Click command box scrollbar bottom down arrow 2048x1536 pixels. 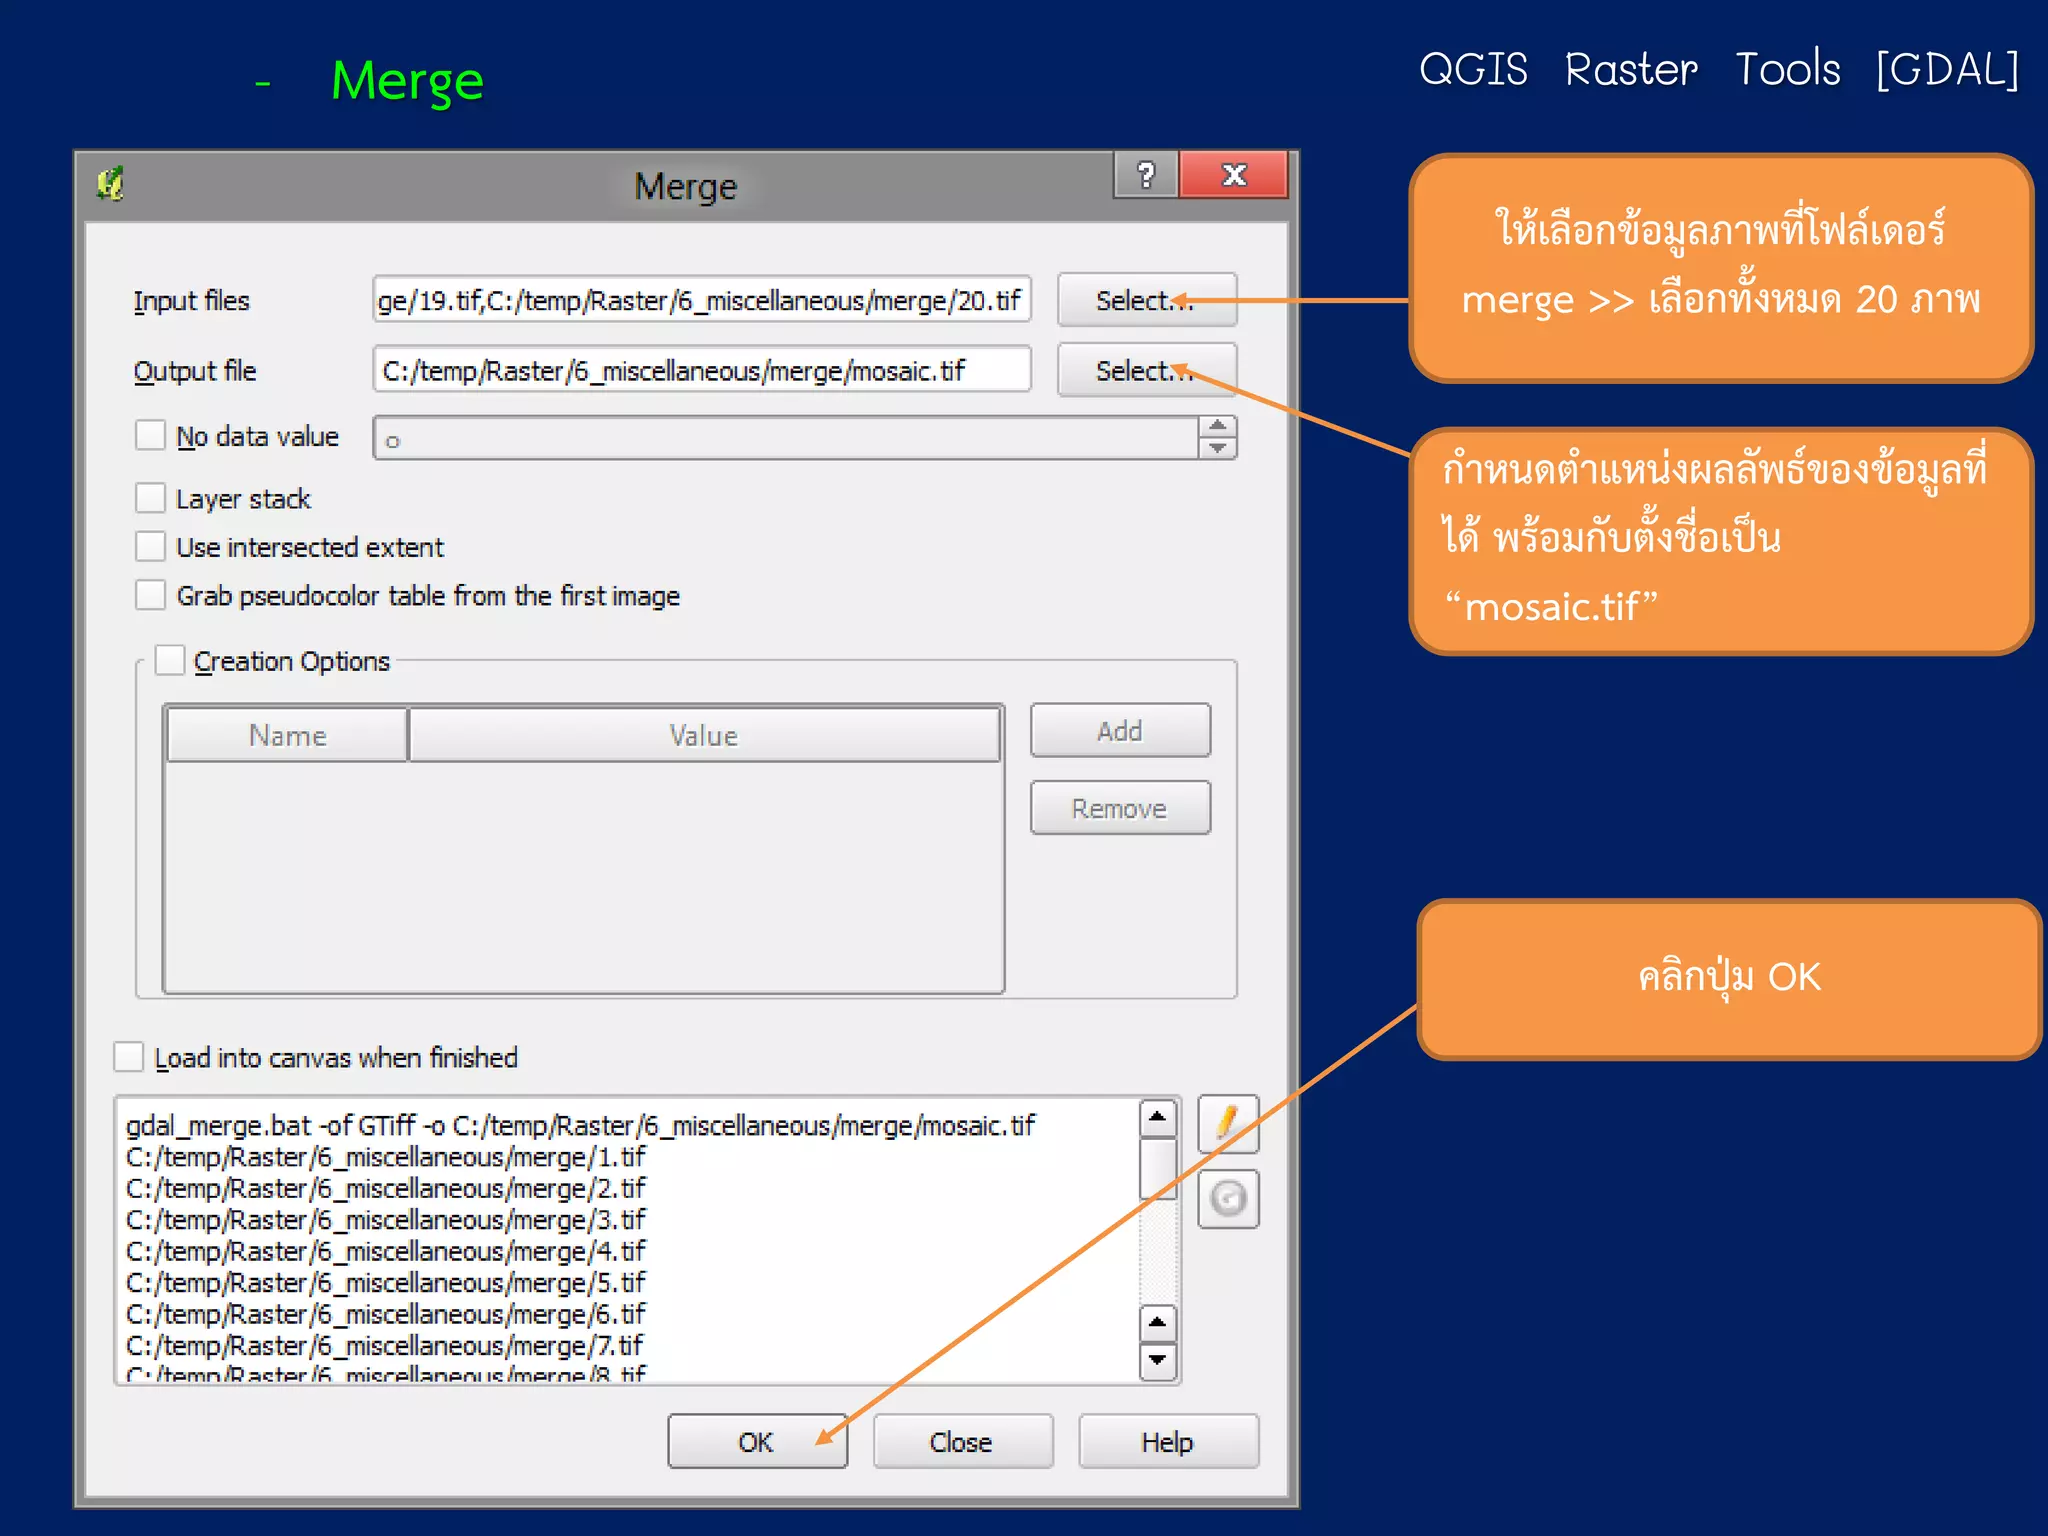tap(1158, 1361)
